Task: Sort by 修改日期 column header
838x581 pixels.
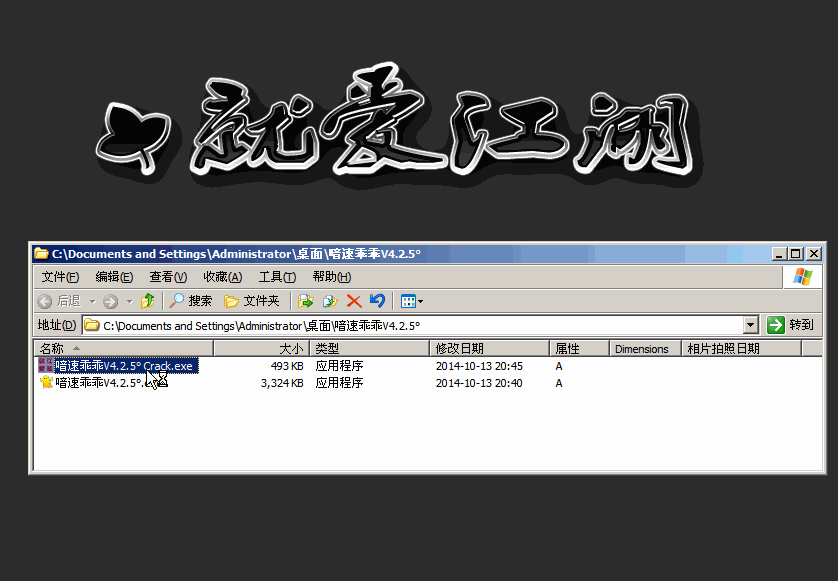Action: (490, 348)
